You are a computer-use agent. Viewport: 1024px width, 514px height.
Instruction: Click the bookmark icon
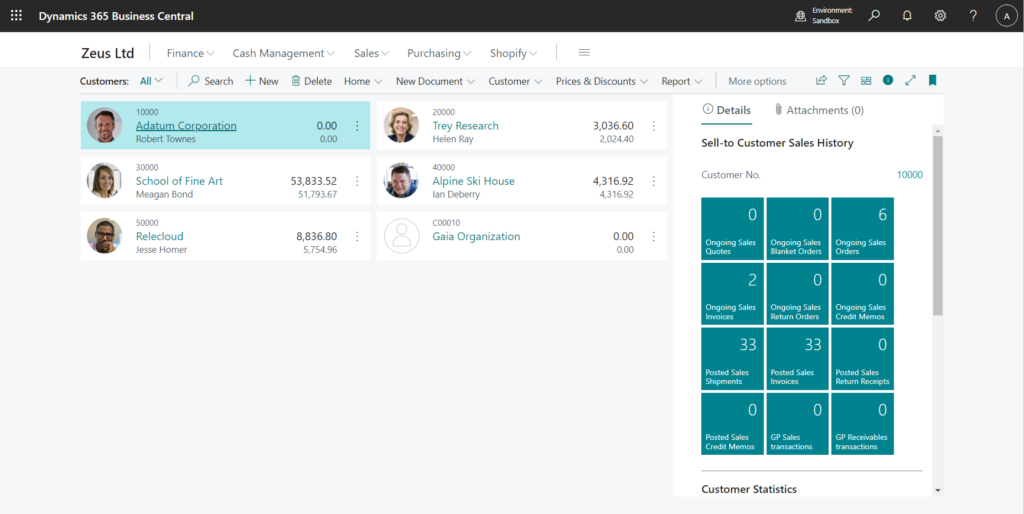click(933, 80)
